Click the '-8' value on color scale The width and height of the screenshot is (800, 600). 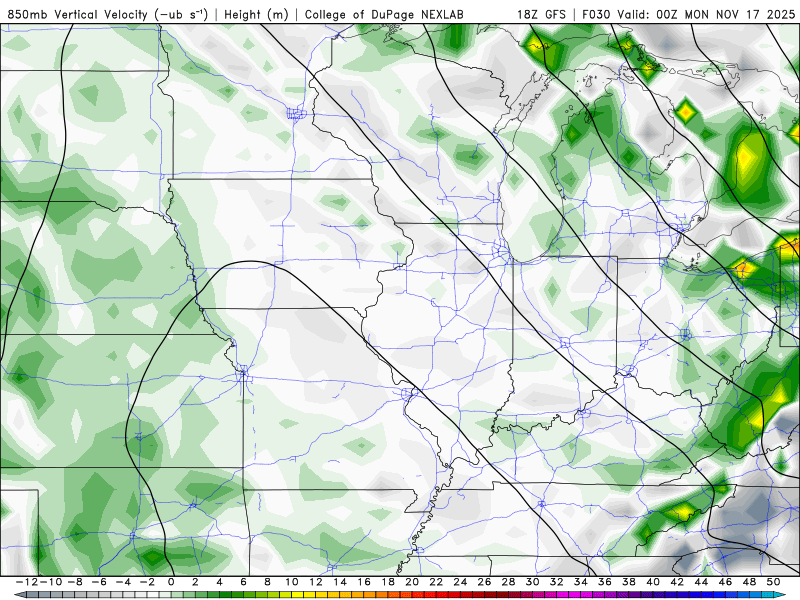[75, 582]
